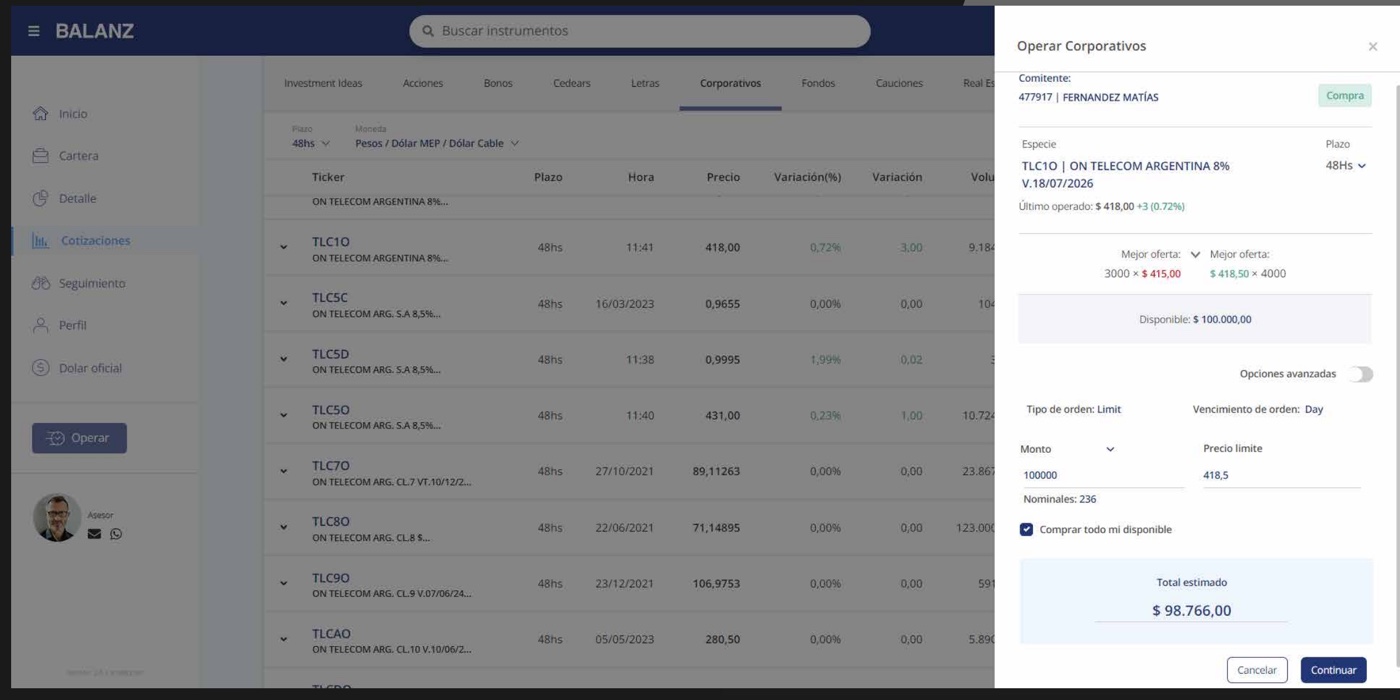Click the advisor profile photo

pos(57,517)
